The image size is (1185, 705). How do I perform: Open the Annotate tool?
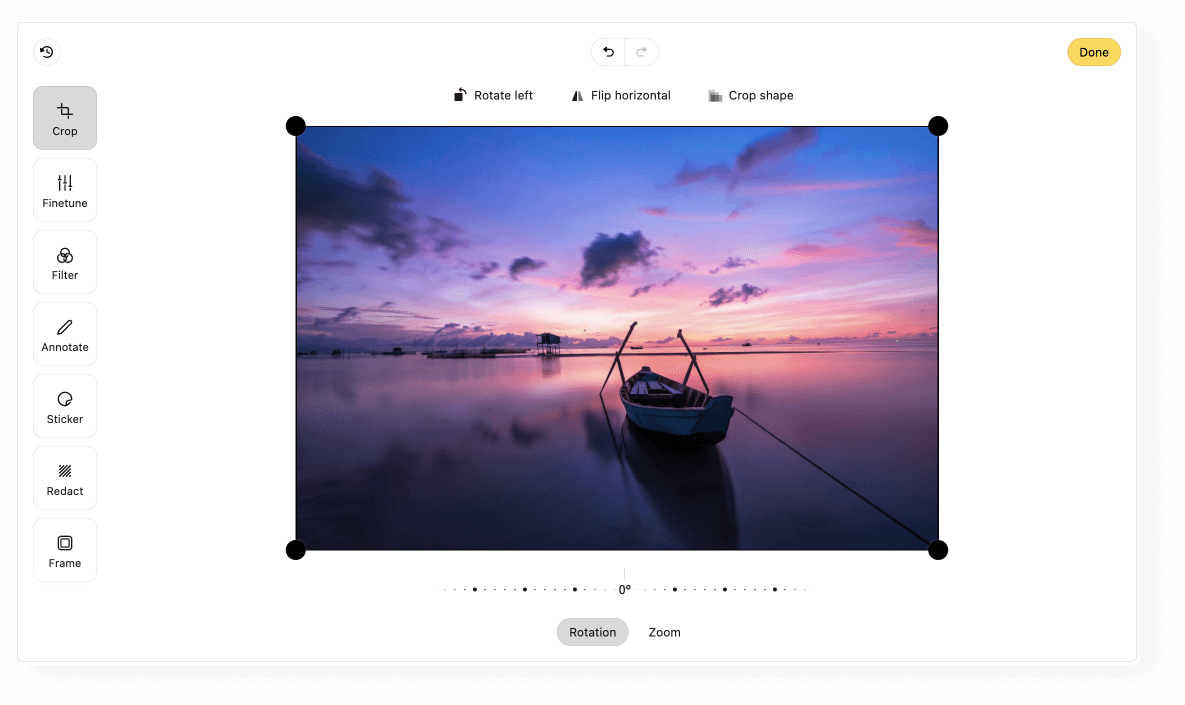click(x=64, y=333)
